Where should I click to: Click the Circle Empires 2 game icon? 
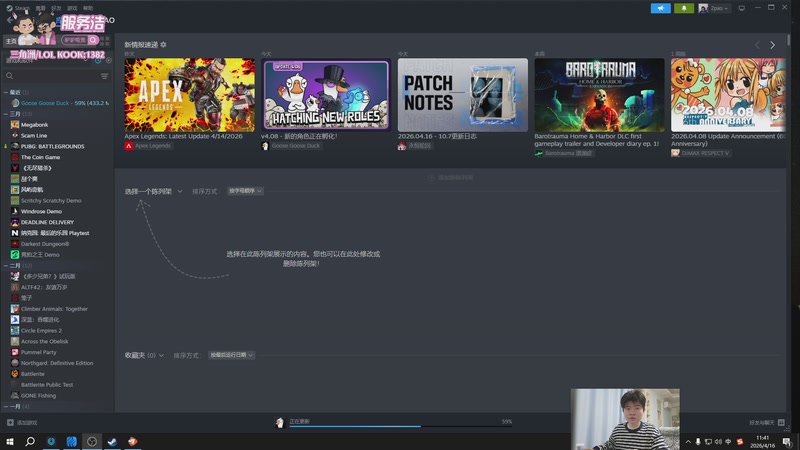coord(15,331)
